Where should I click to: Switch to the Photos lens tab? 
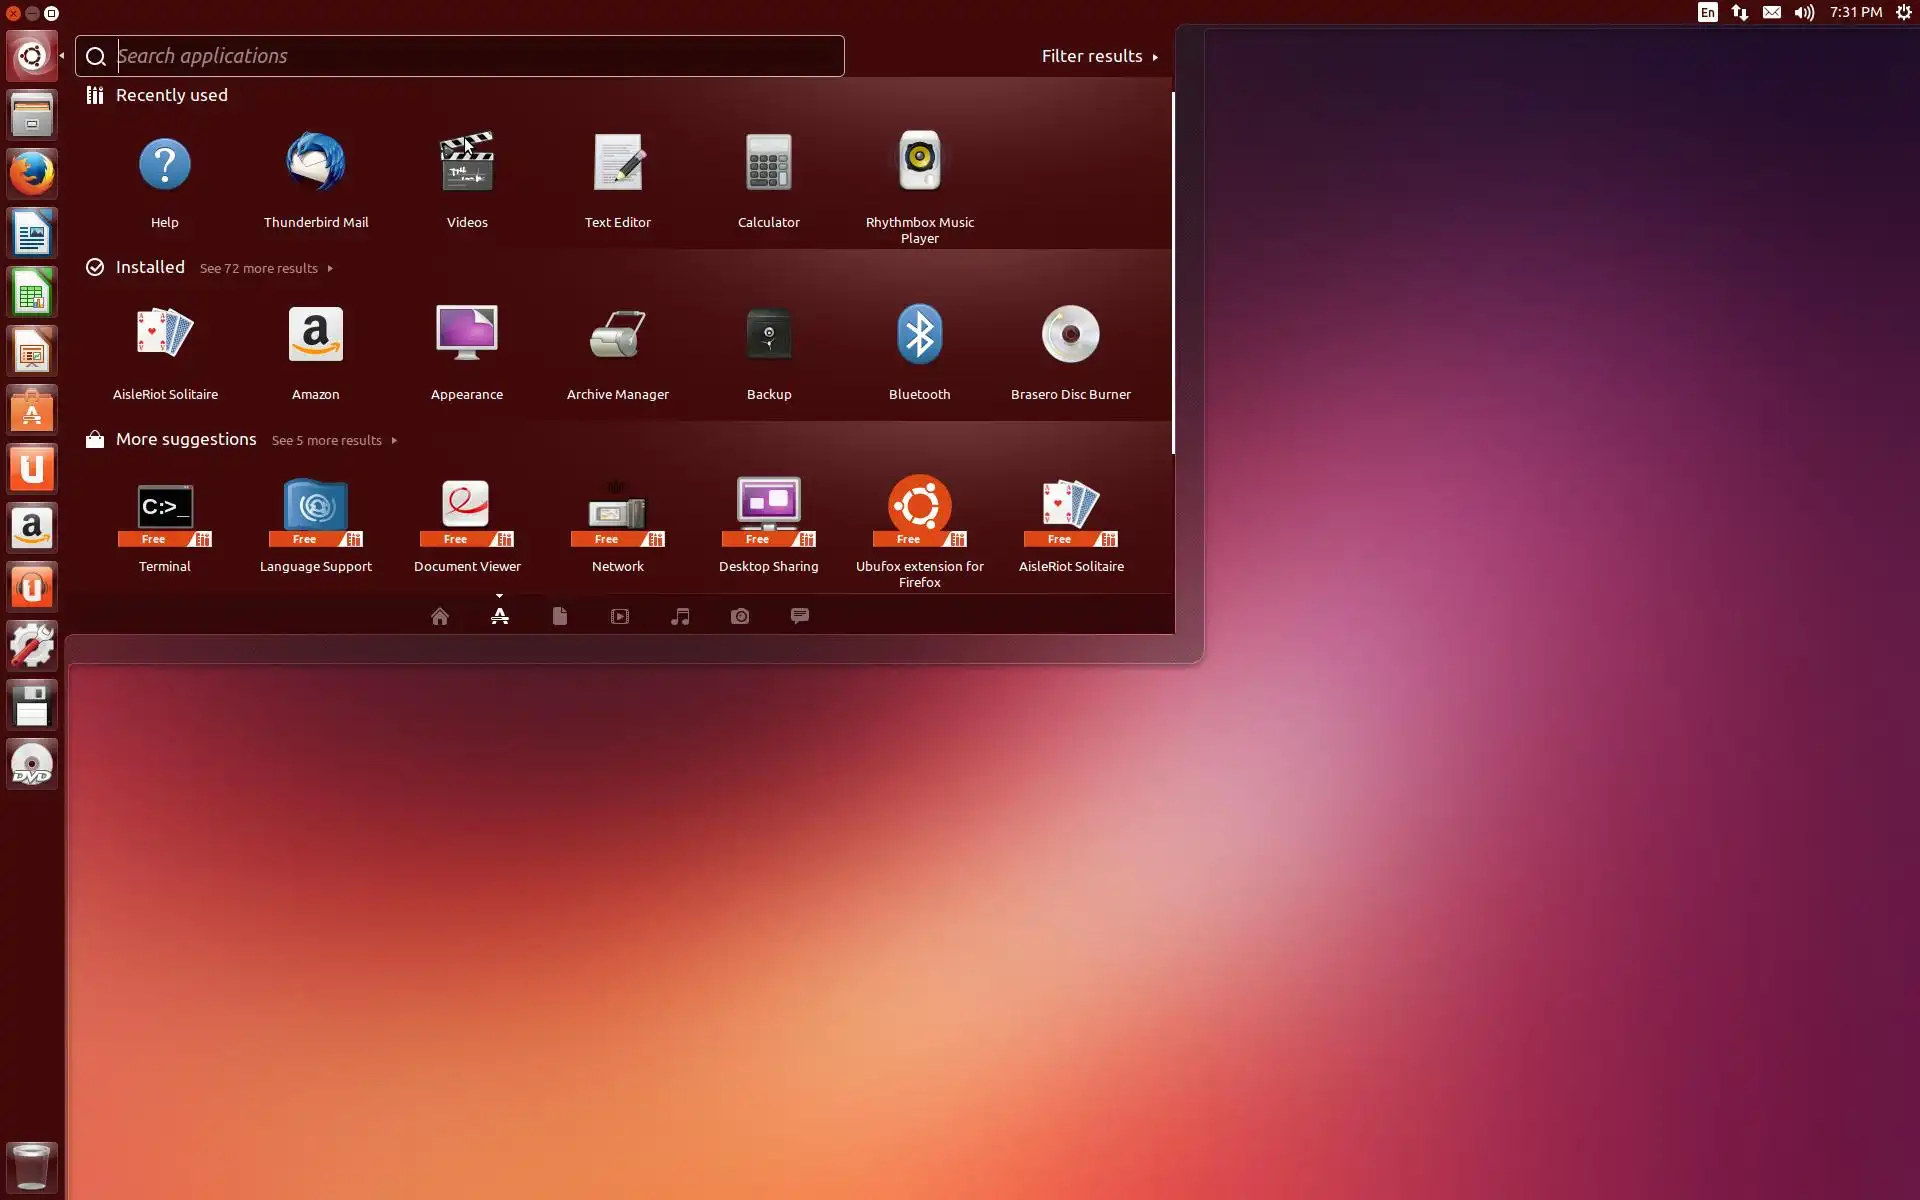point(740,616)
